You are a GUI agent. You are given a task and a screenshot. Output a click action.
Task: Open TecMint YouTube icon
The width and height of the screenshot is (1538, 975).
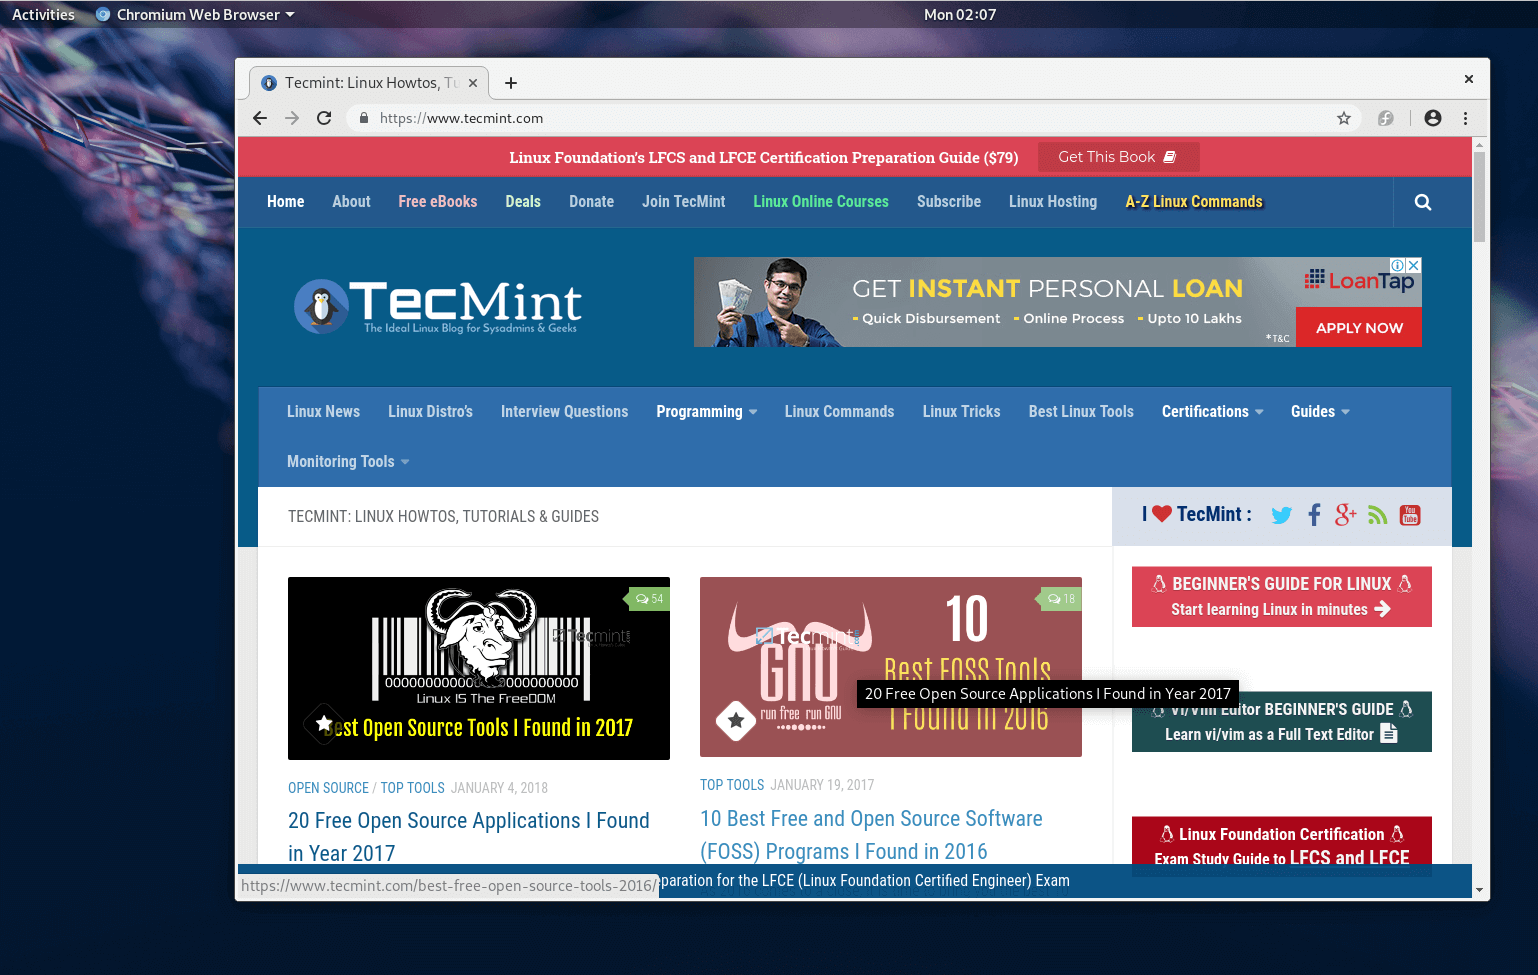pos(1410,515)
